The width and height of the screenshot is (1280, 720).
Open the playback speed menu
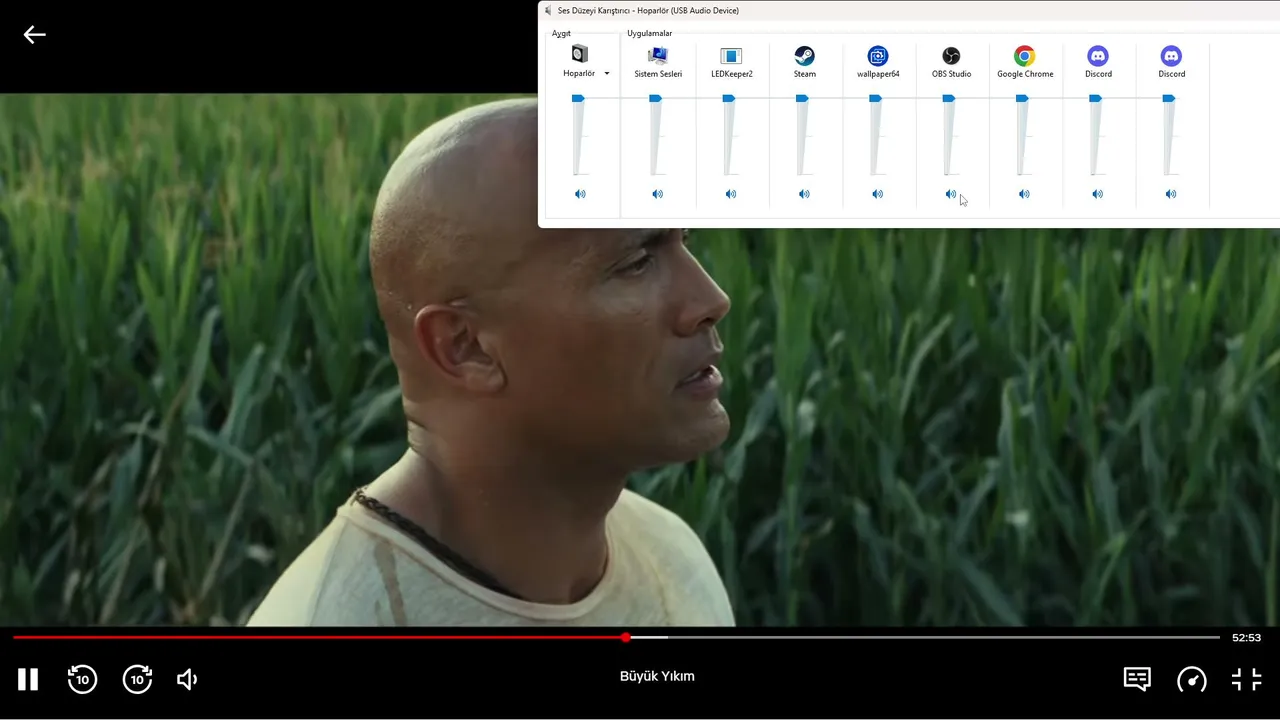point(1192,679)
